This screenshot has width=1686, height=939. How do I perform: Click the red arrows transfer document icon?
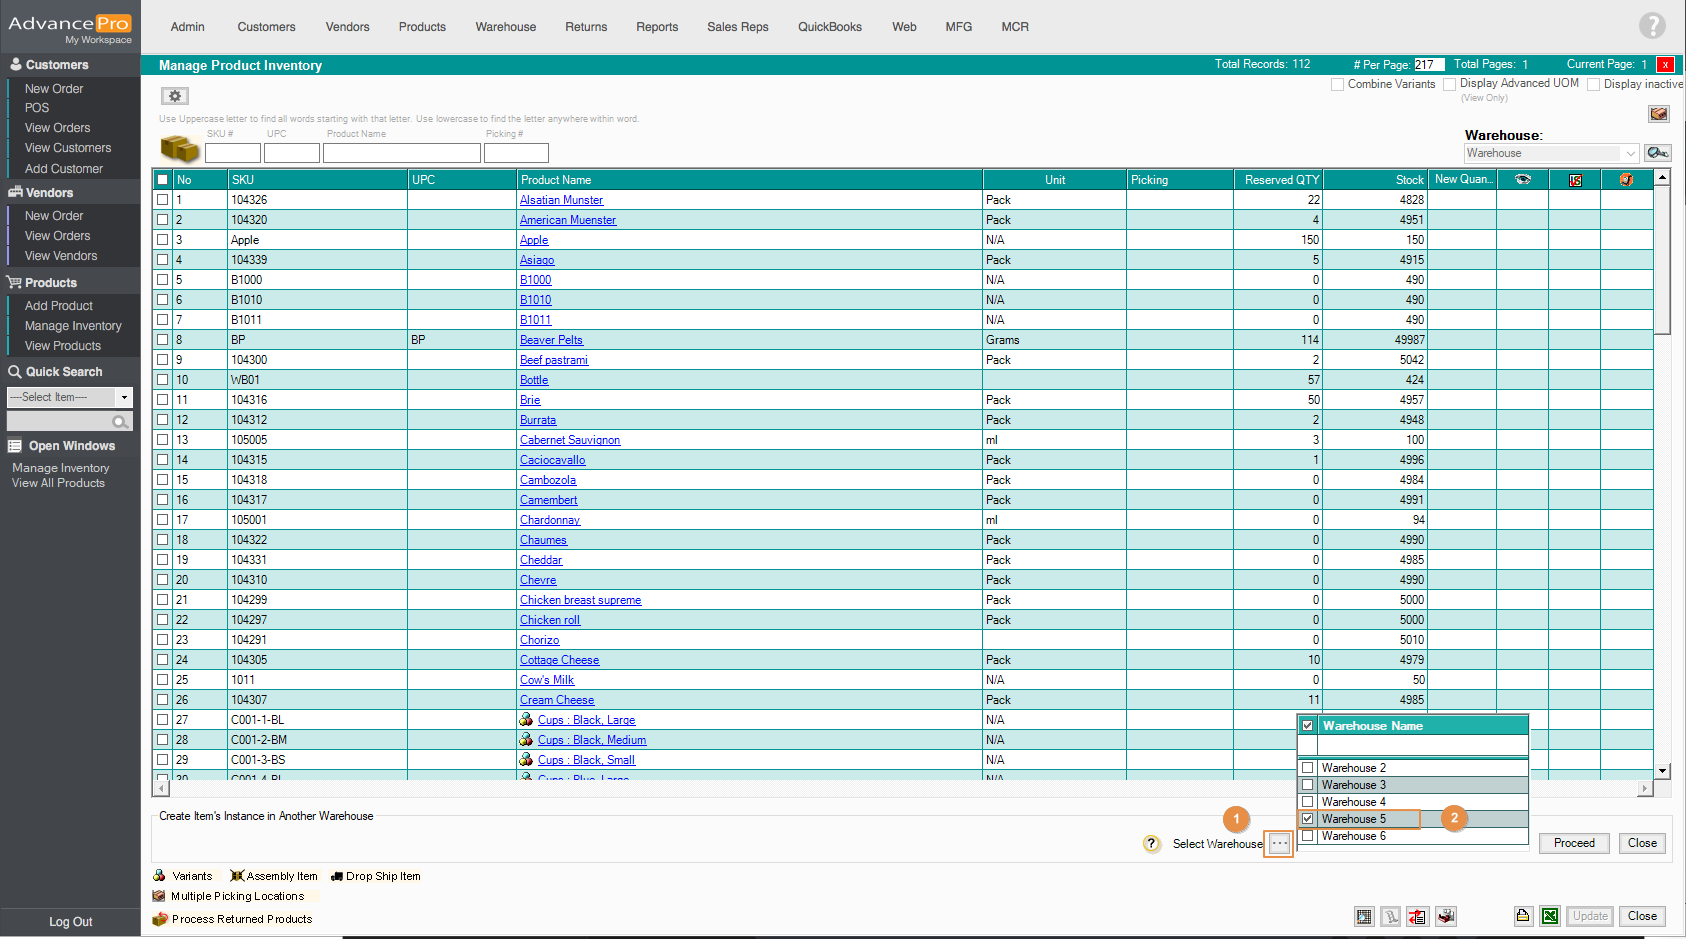pyautogui.click(x=1417, y=916)
